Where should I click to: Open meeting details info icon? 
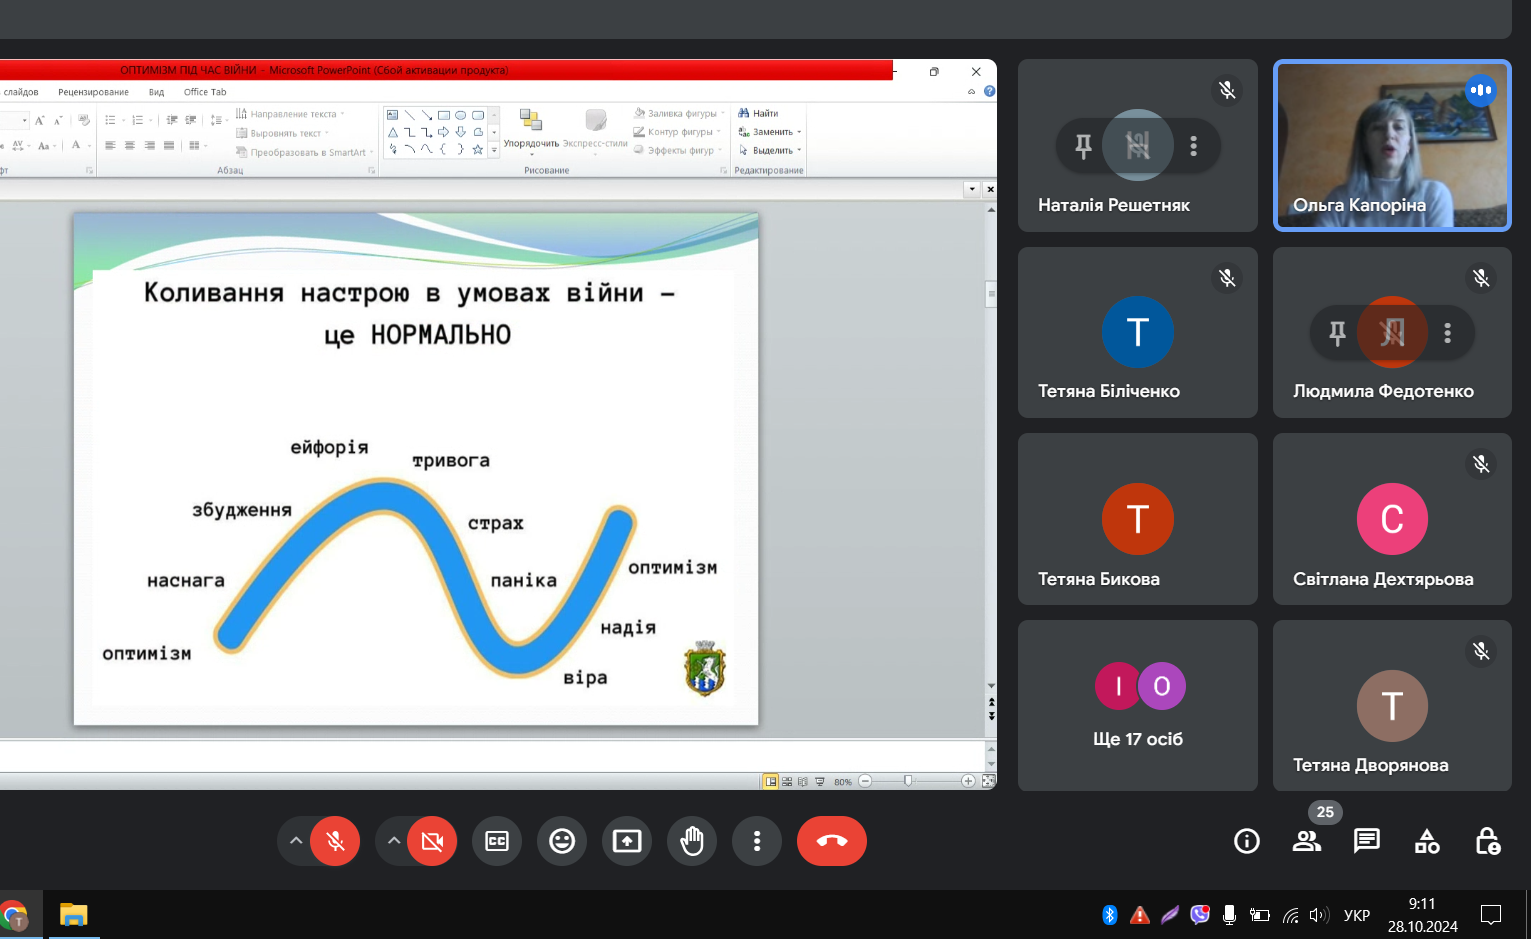click(1246, 841)
